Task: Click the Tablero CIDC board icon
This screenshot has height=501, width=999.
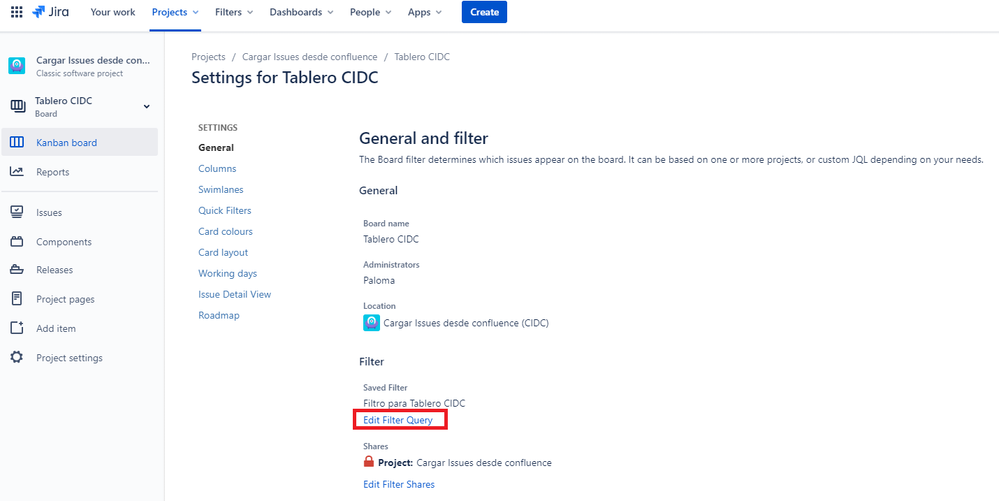Action: click(17, 106)
